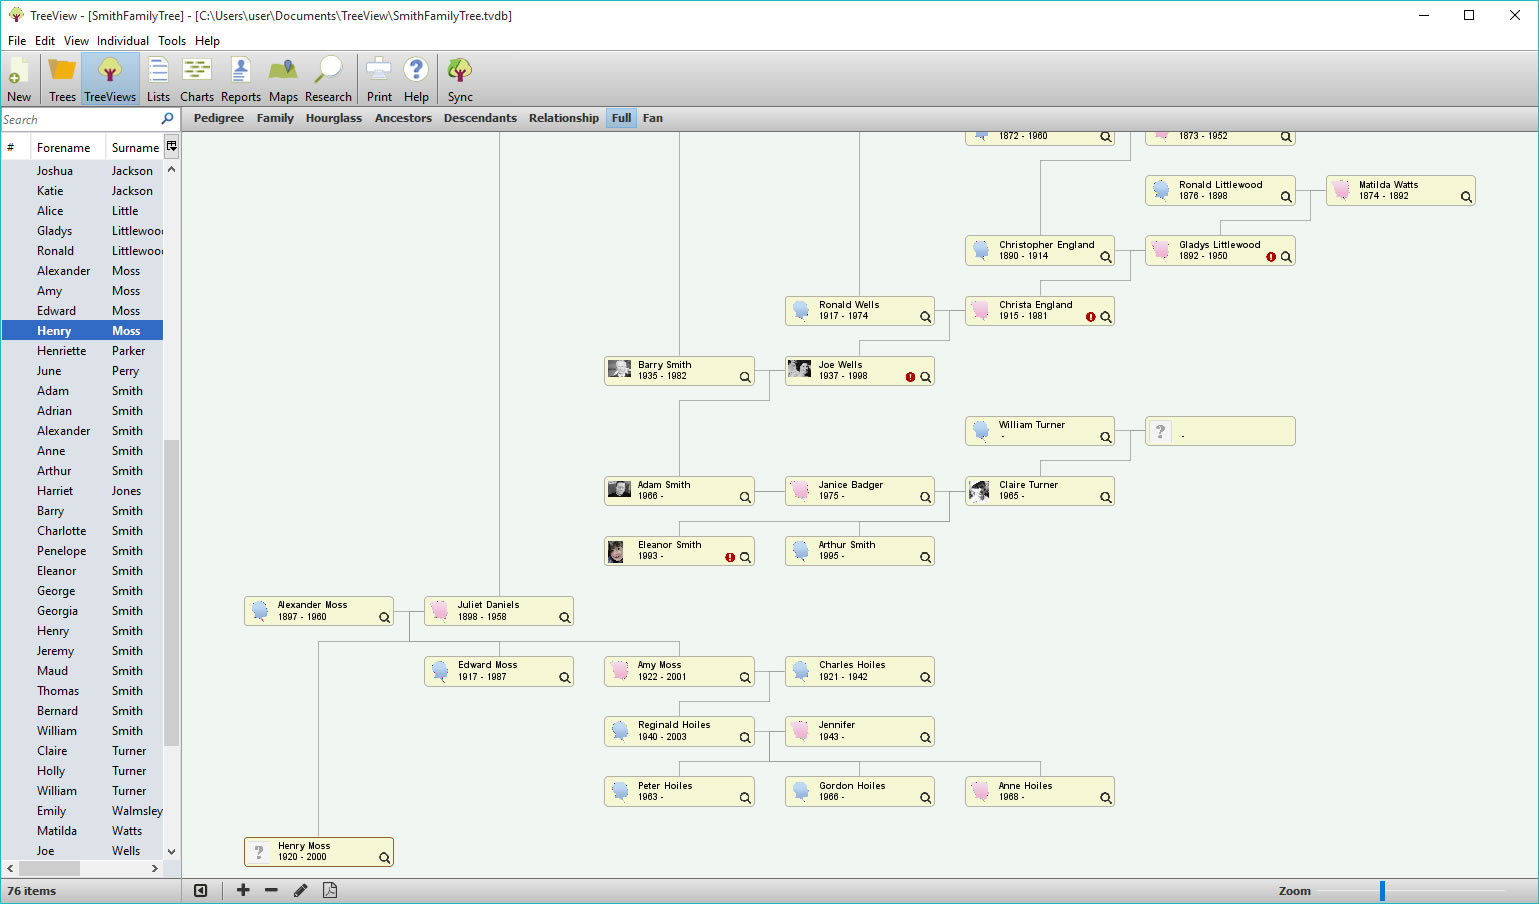The width and height of the screenshot is (1539, 904).
Task: Click the Sync tree icon
Action: pos(460,73)
